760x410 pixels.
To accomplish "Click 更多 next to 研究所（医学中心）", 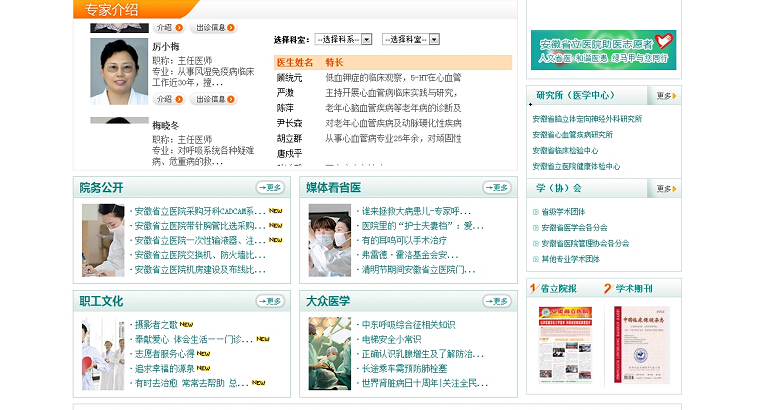I will [x=666, y=96].
